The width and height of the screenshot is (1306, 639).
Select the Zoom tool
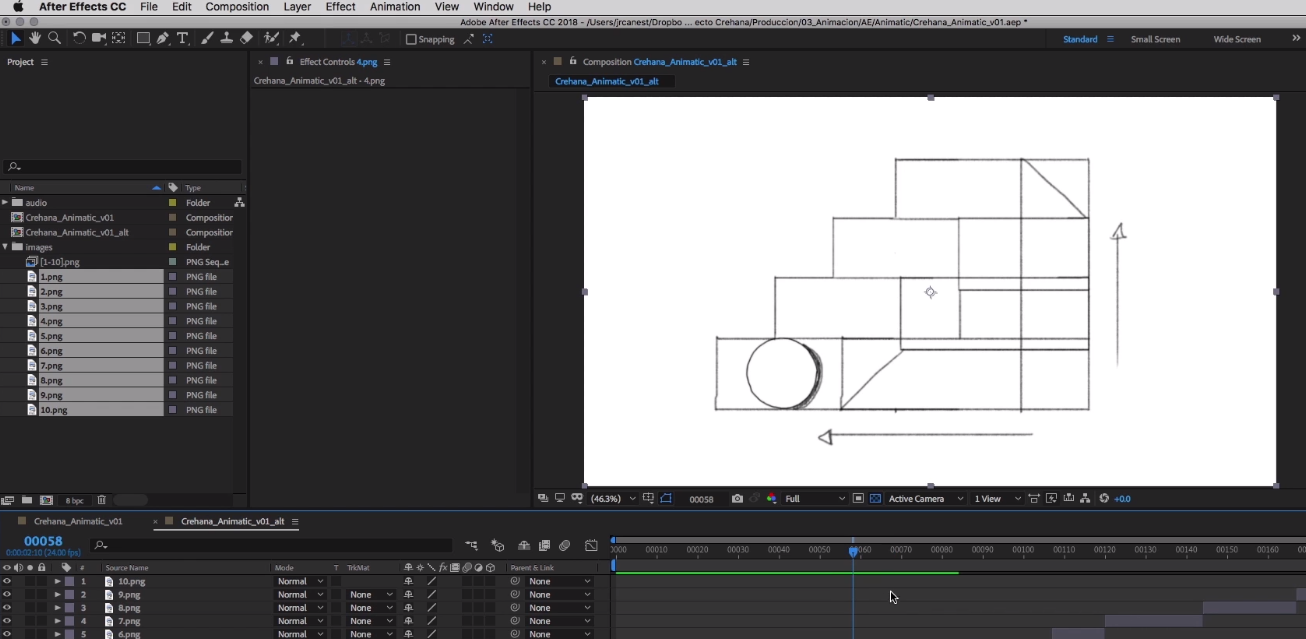click(53, 38)
